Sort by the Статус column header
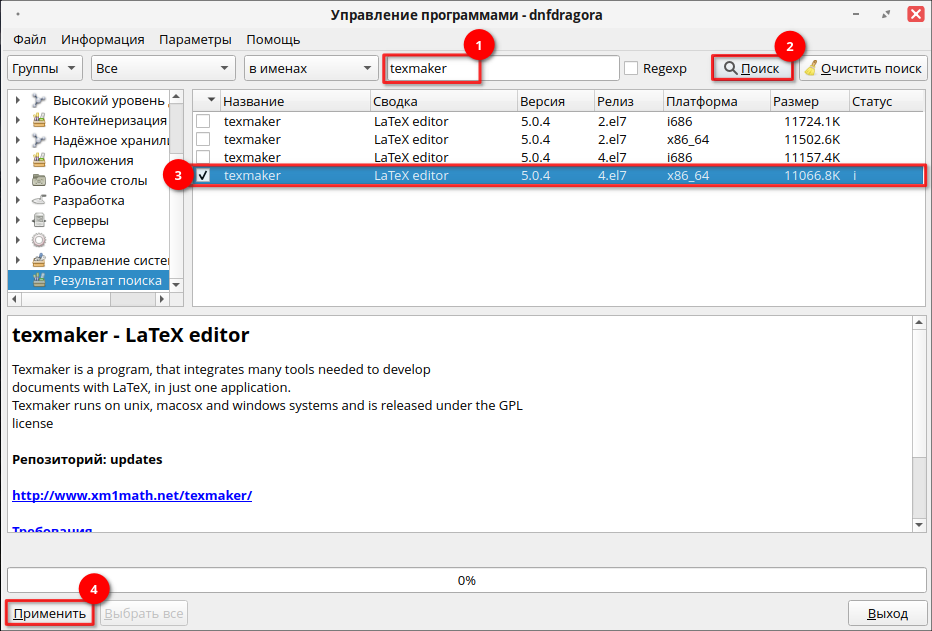The width and height of the screenshot is (932, 631). coord(887,101)
